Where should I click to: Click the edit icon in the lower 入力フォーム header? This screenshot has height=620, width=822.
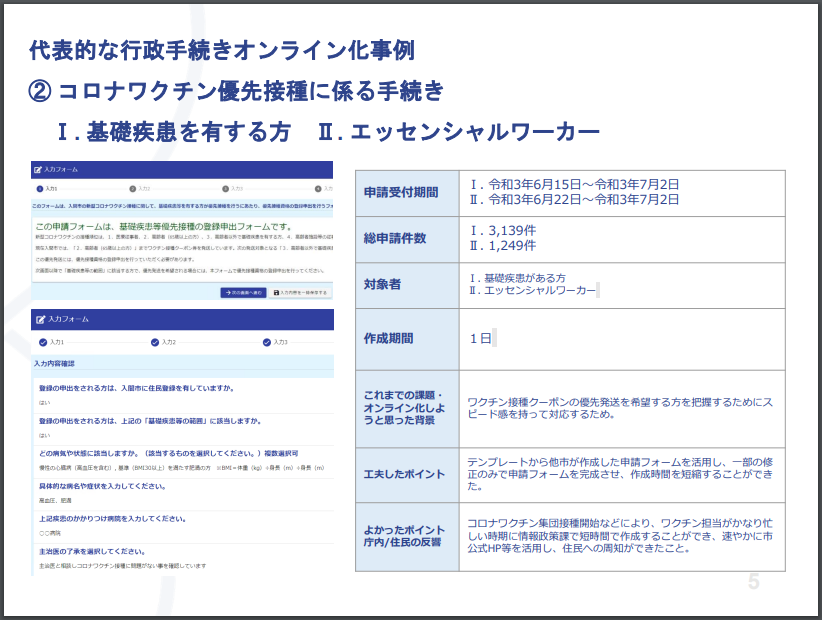40,319
